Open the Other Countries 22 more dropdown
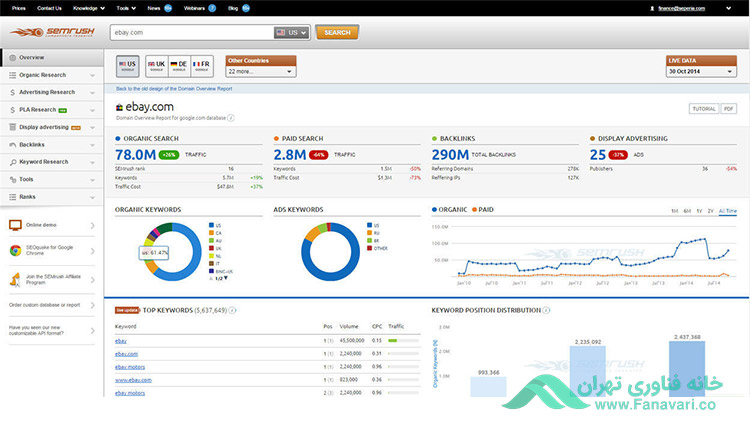The image size is (750, 430). pos(261,71)
